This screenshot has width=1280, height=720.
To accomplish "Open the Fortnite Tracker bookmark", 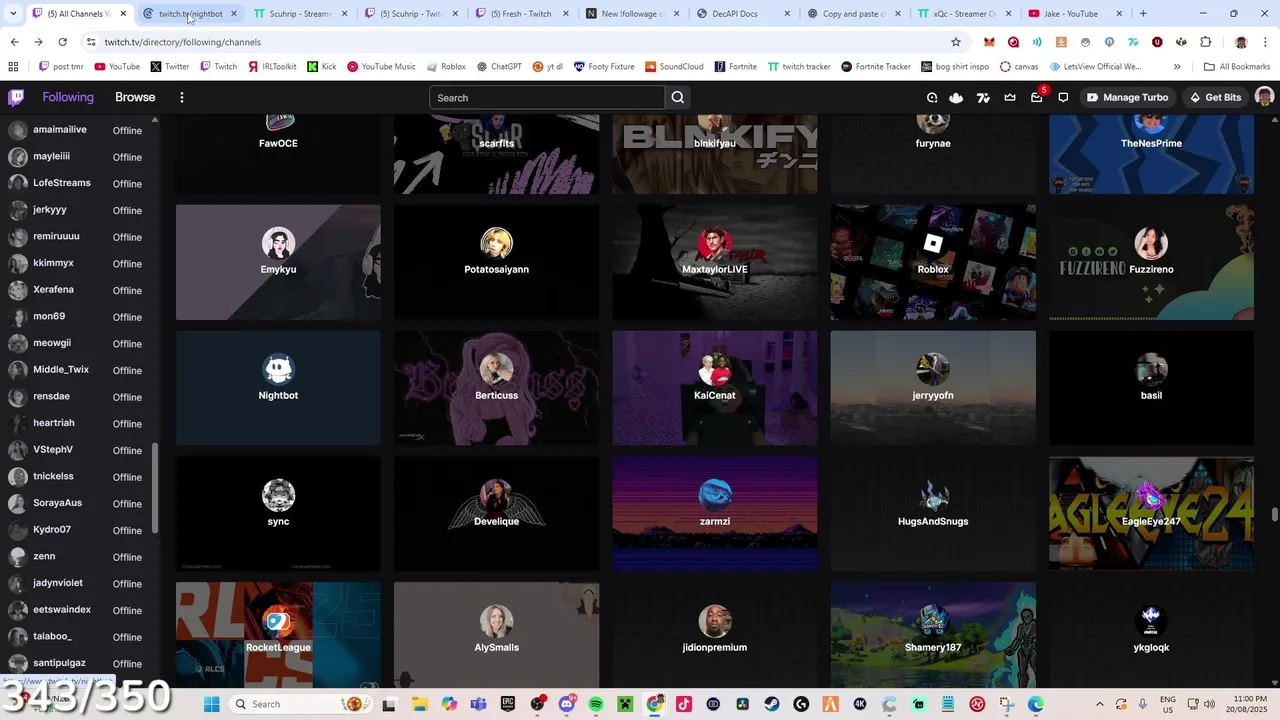I will [876, 67].
